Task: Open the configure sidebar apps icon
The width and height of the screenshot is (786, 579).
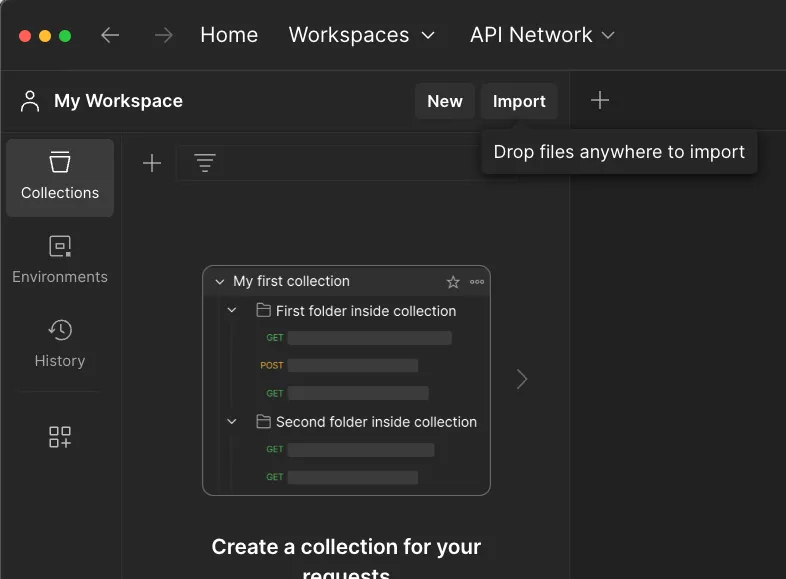Action: (60, 437)
